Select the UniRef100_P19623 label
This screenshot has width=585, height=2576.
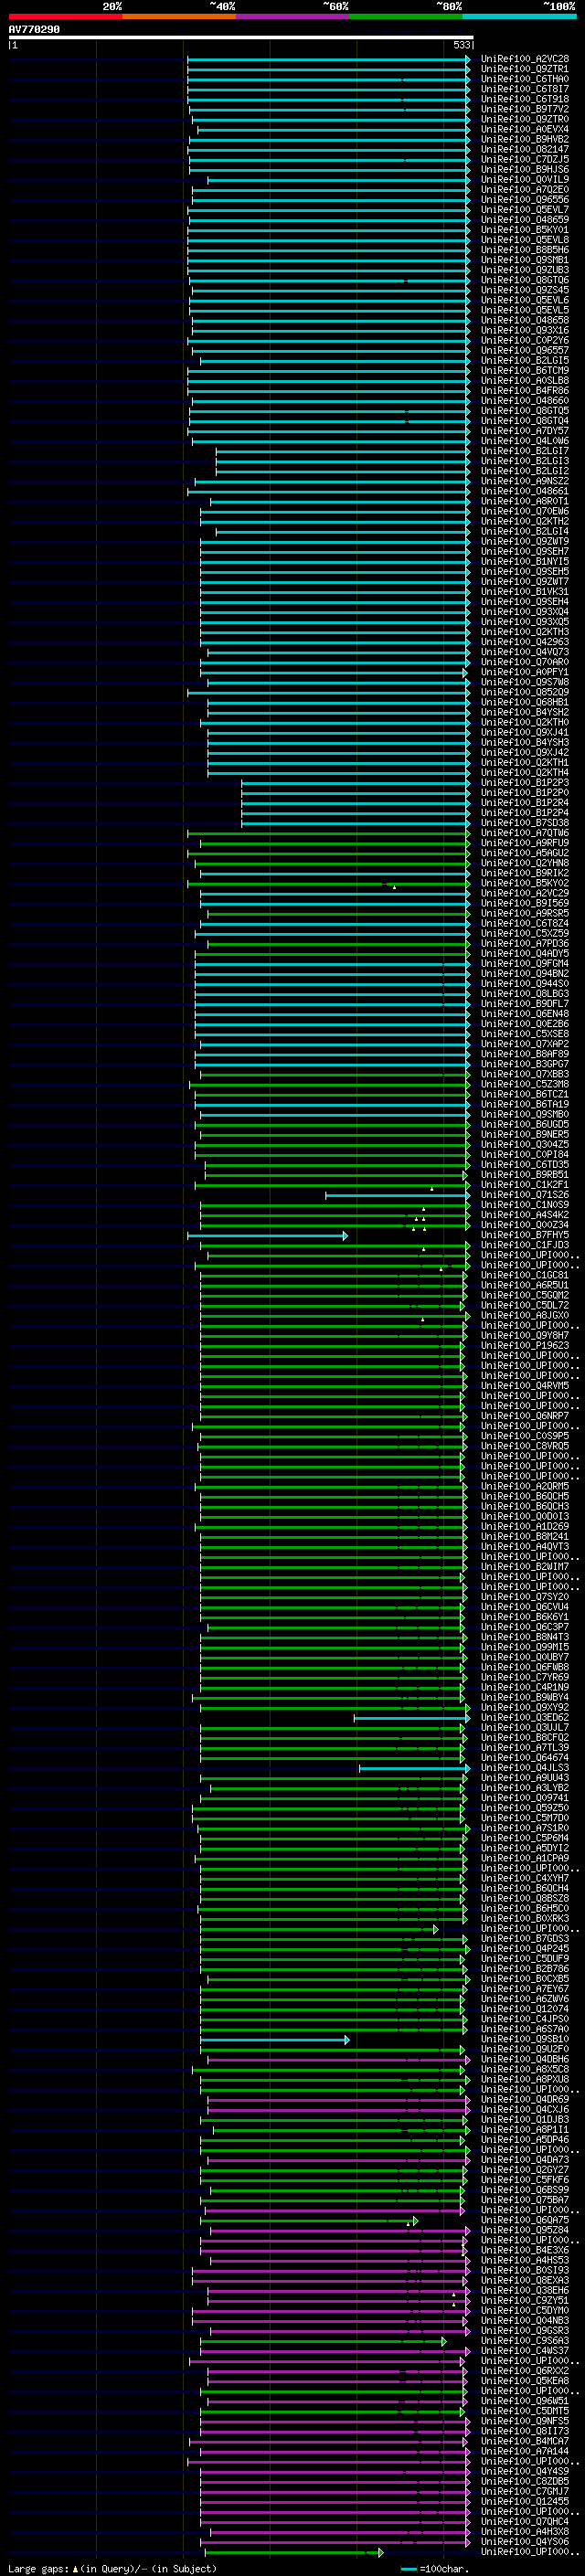(x=525, y=1346)
